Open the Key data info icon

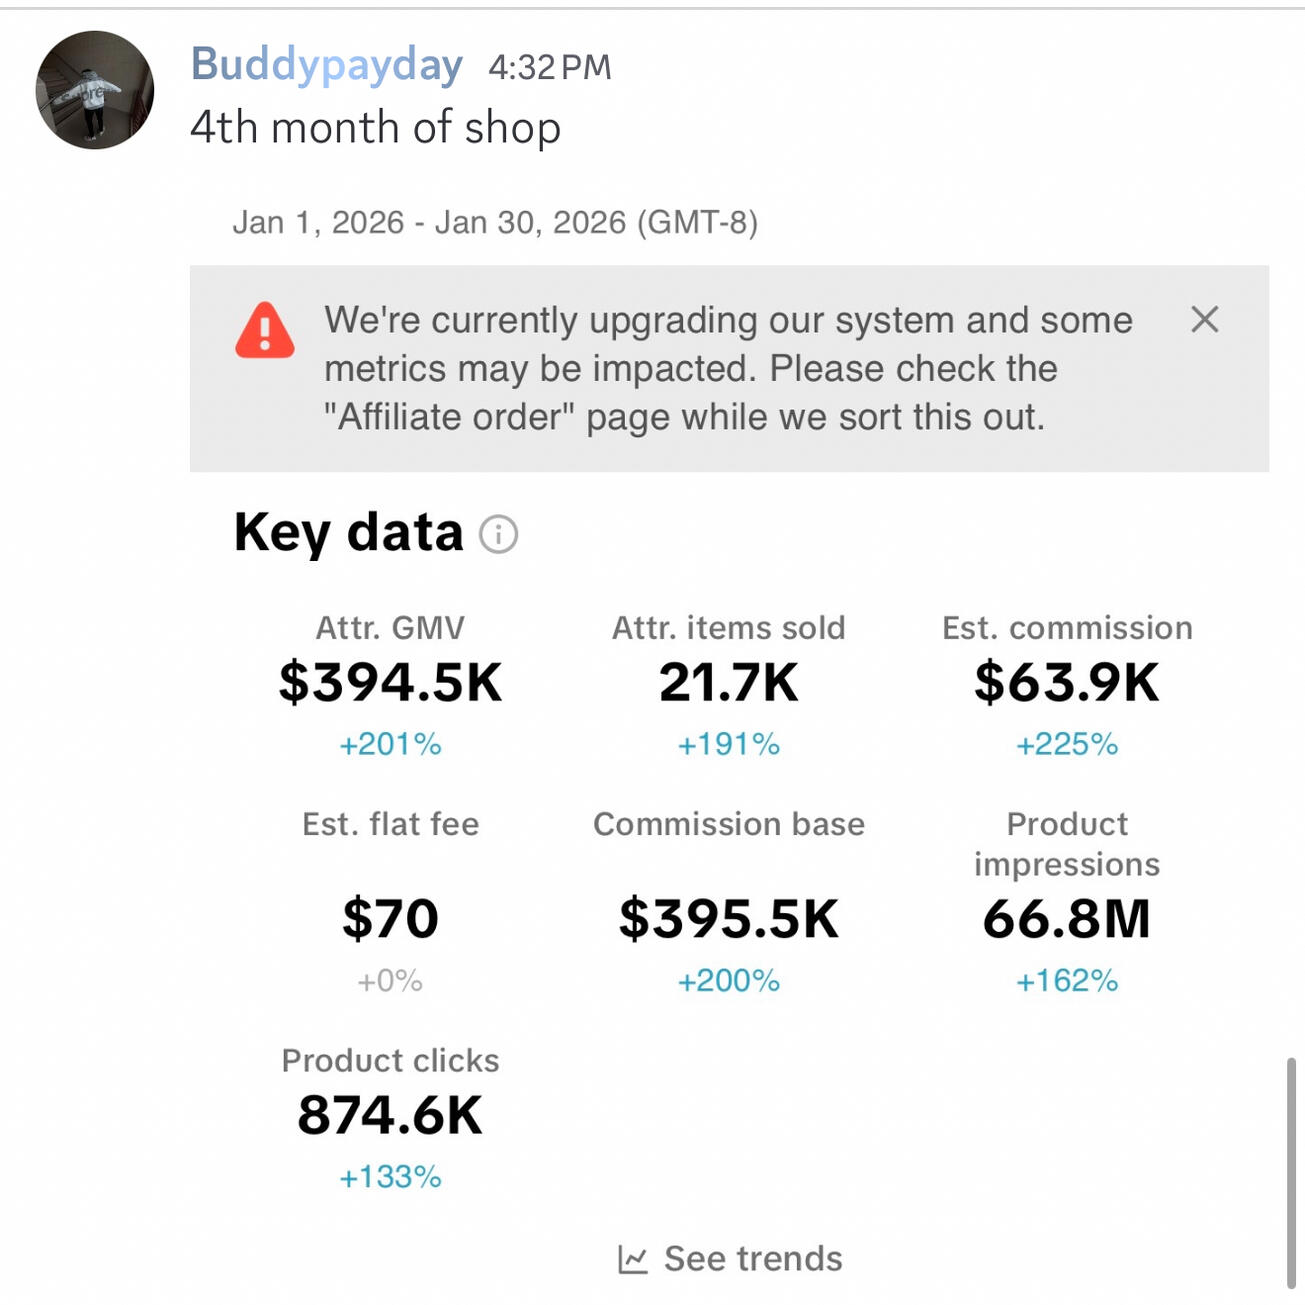498,534
